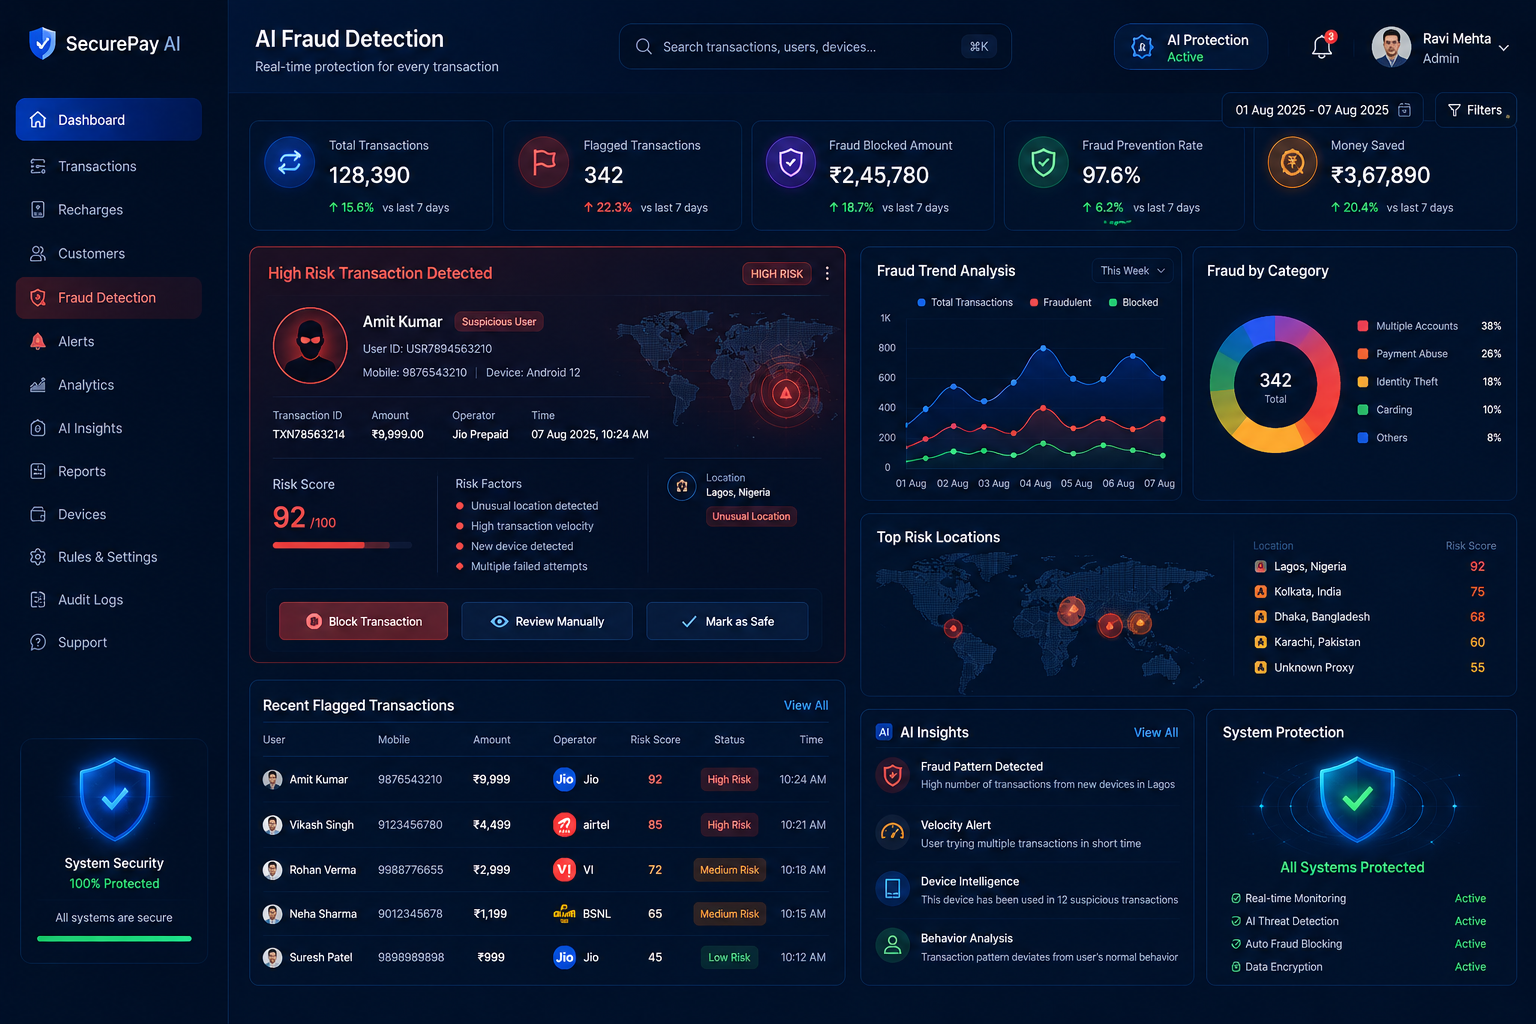This screenshot has height=1024, width=1536.
Task: Click the Money Saved rupee coin icon
Action: [x=1292, y=162]
